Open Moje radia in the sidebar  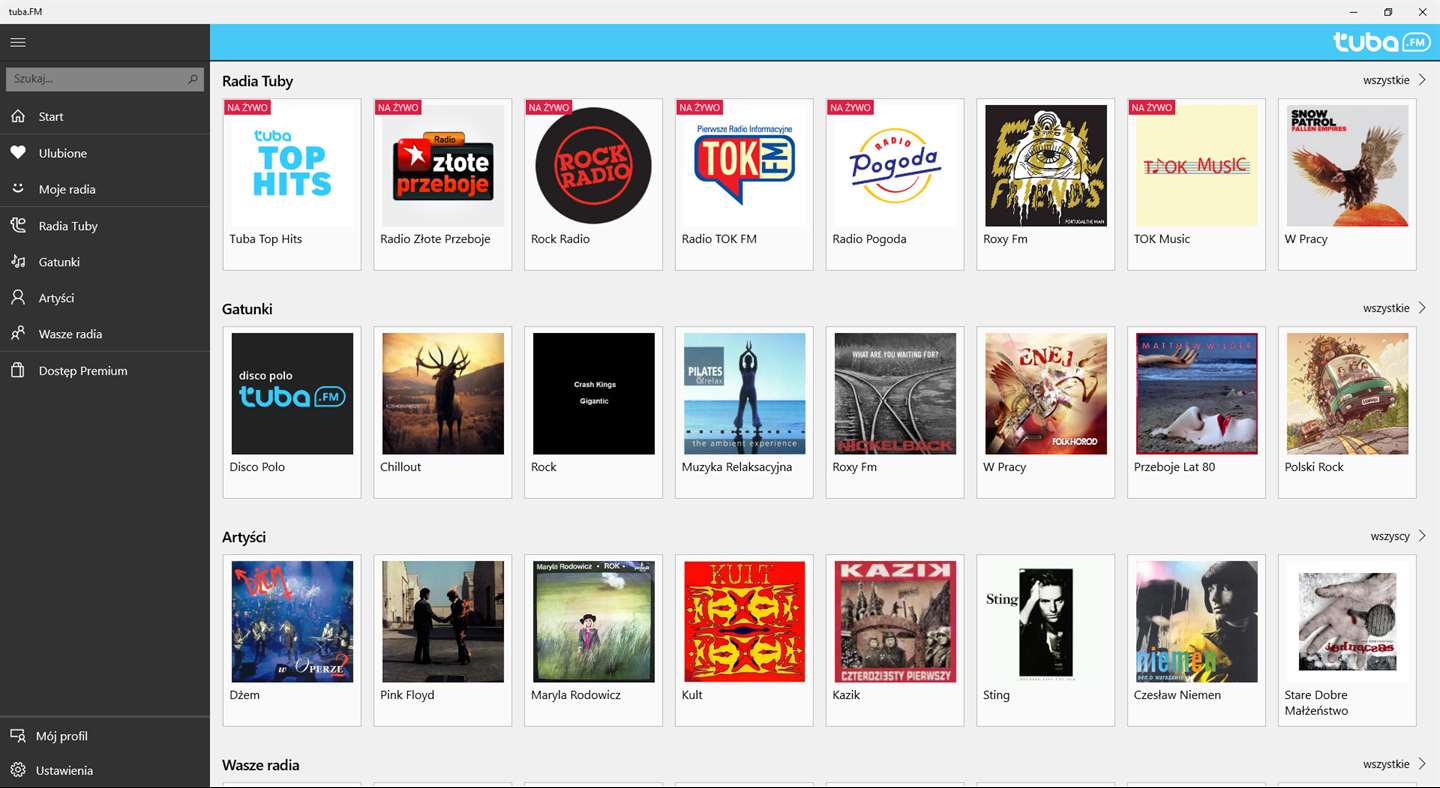105,189
